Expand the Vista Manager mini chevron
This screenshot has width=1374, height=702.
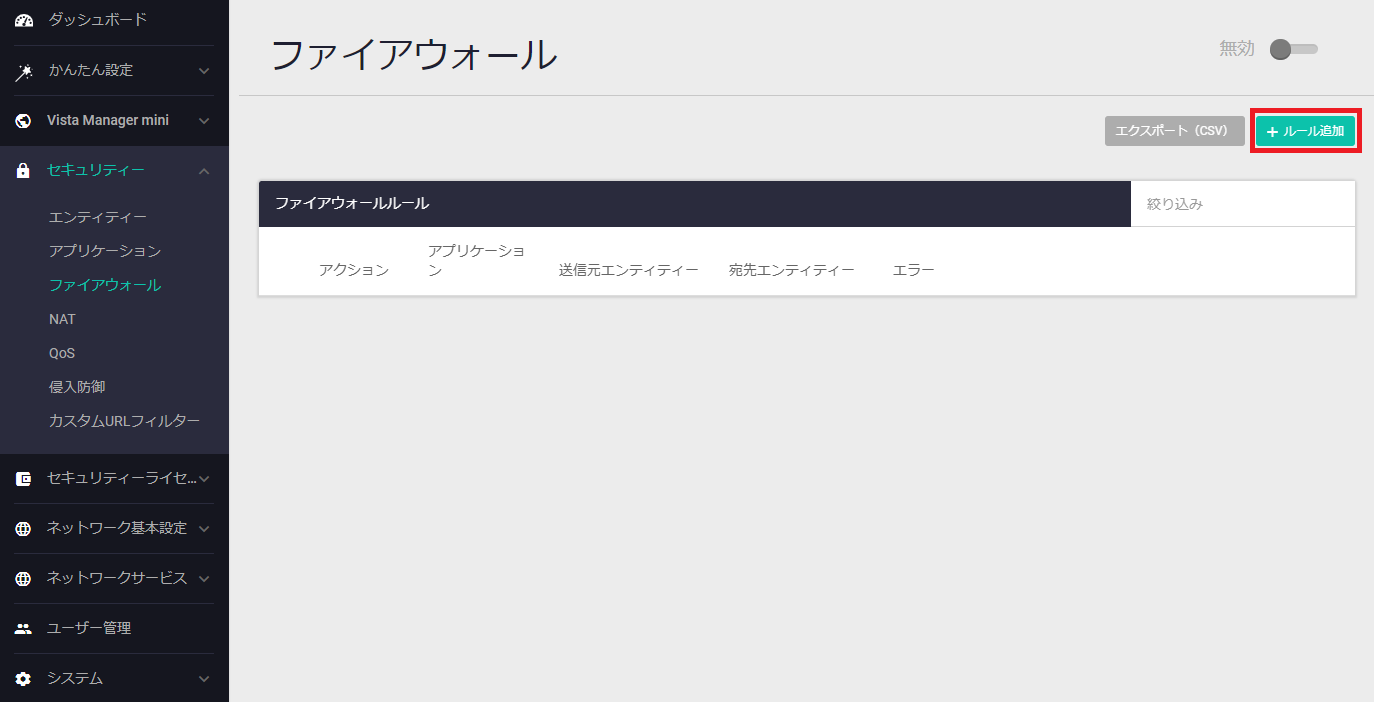(204, 121)
